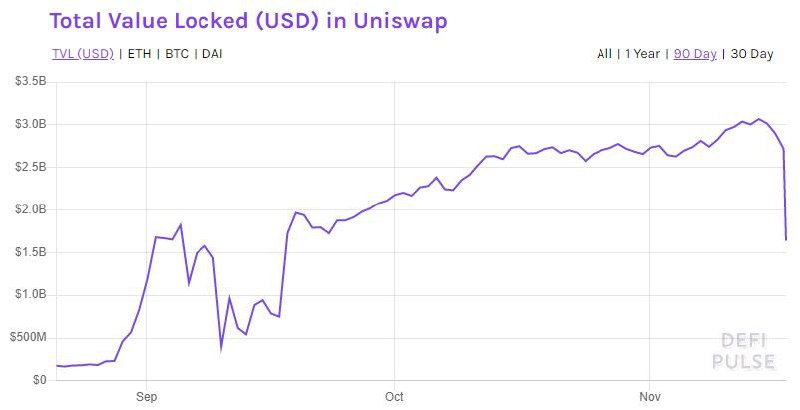Select the 1 Year time range
This screenshot has width=800, height=410.
coord(644,54)
